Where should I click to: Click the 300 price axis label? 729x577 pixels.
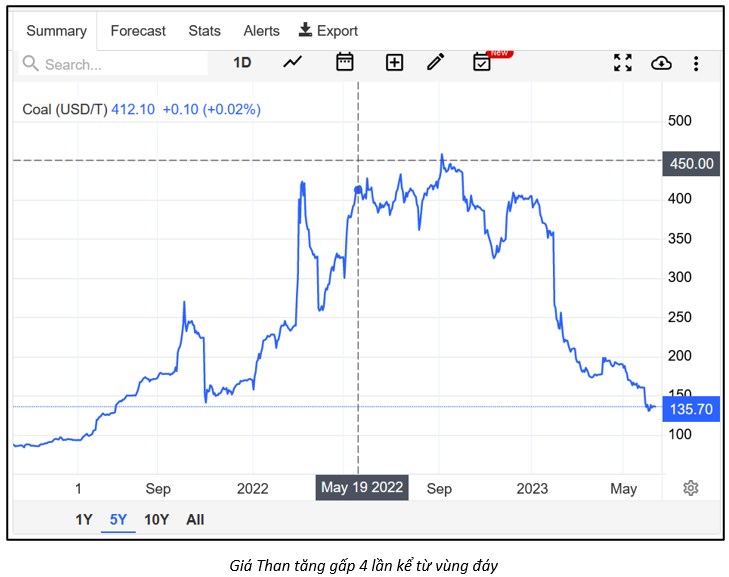679,277
